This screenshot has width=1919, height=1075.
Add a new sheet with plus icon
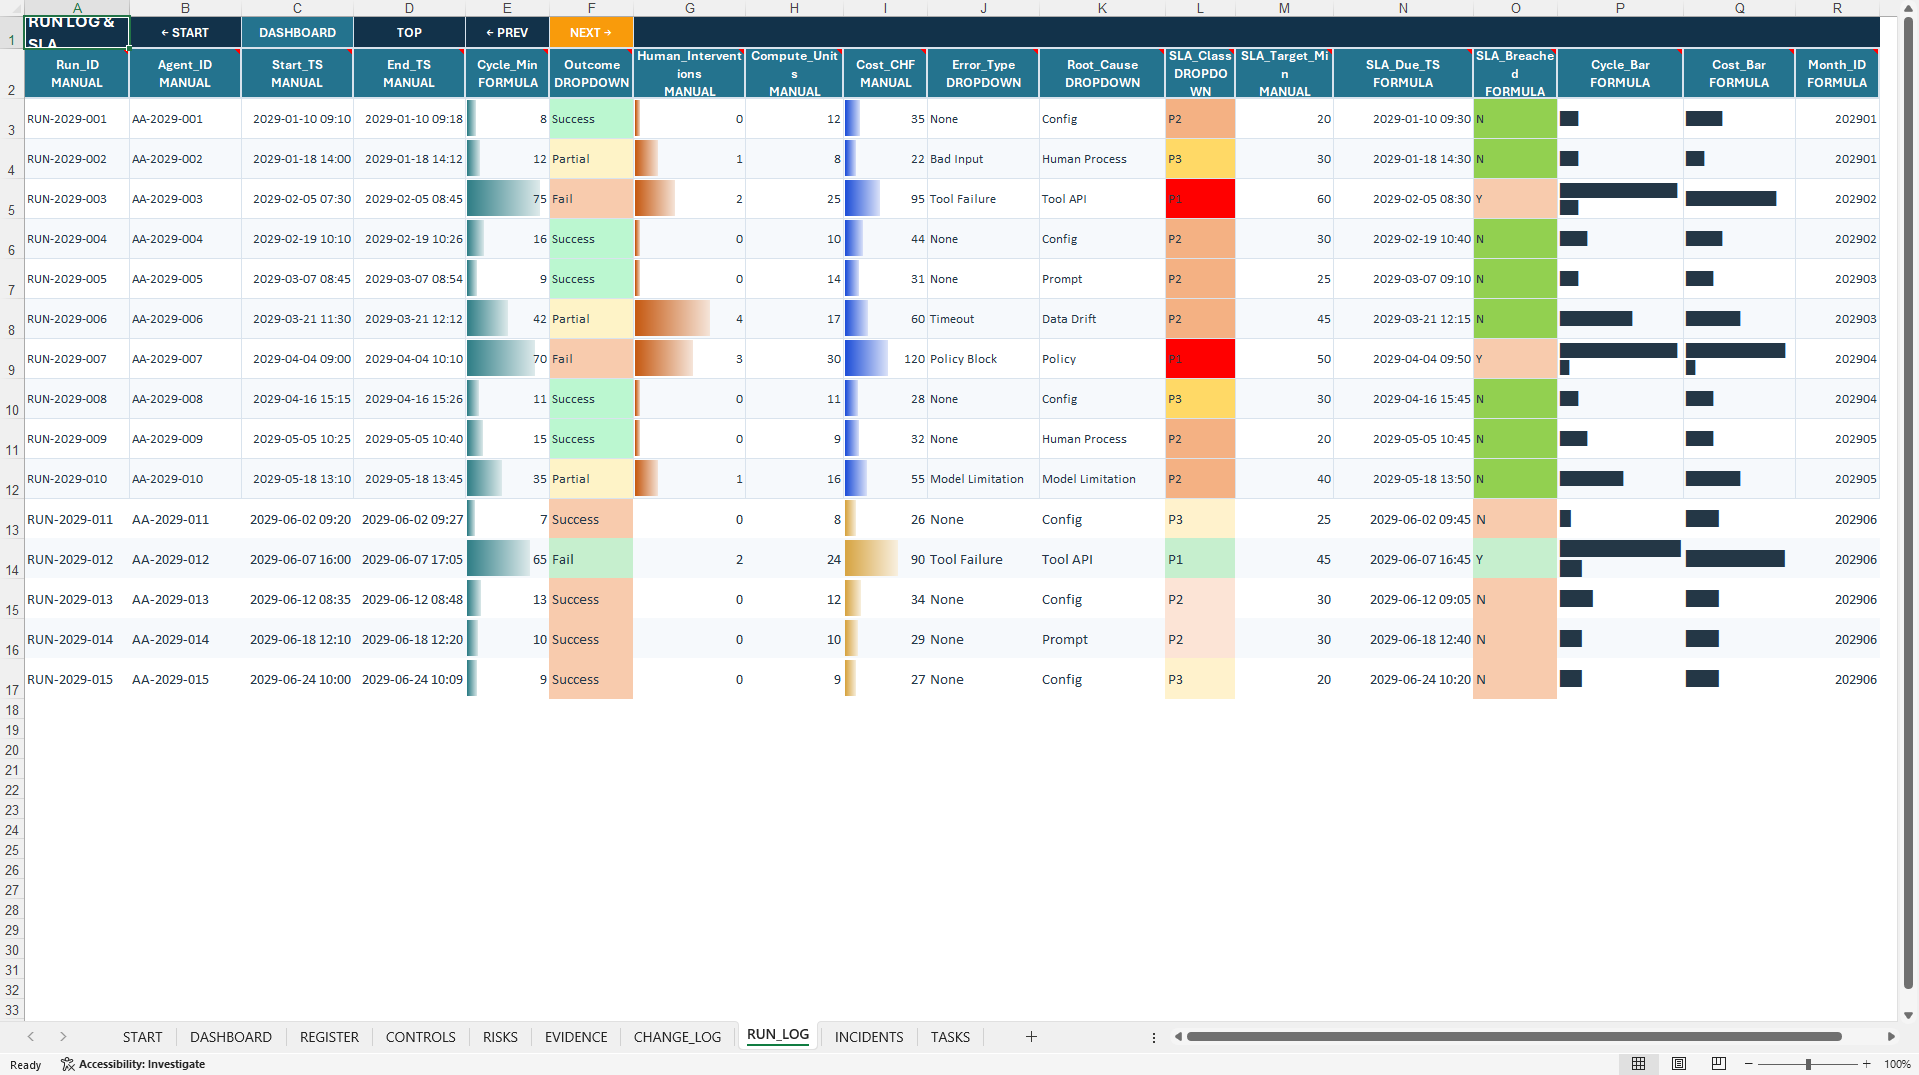(1031, 1037)
